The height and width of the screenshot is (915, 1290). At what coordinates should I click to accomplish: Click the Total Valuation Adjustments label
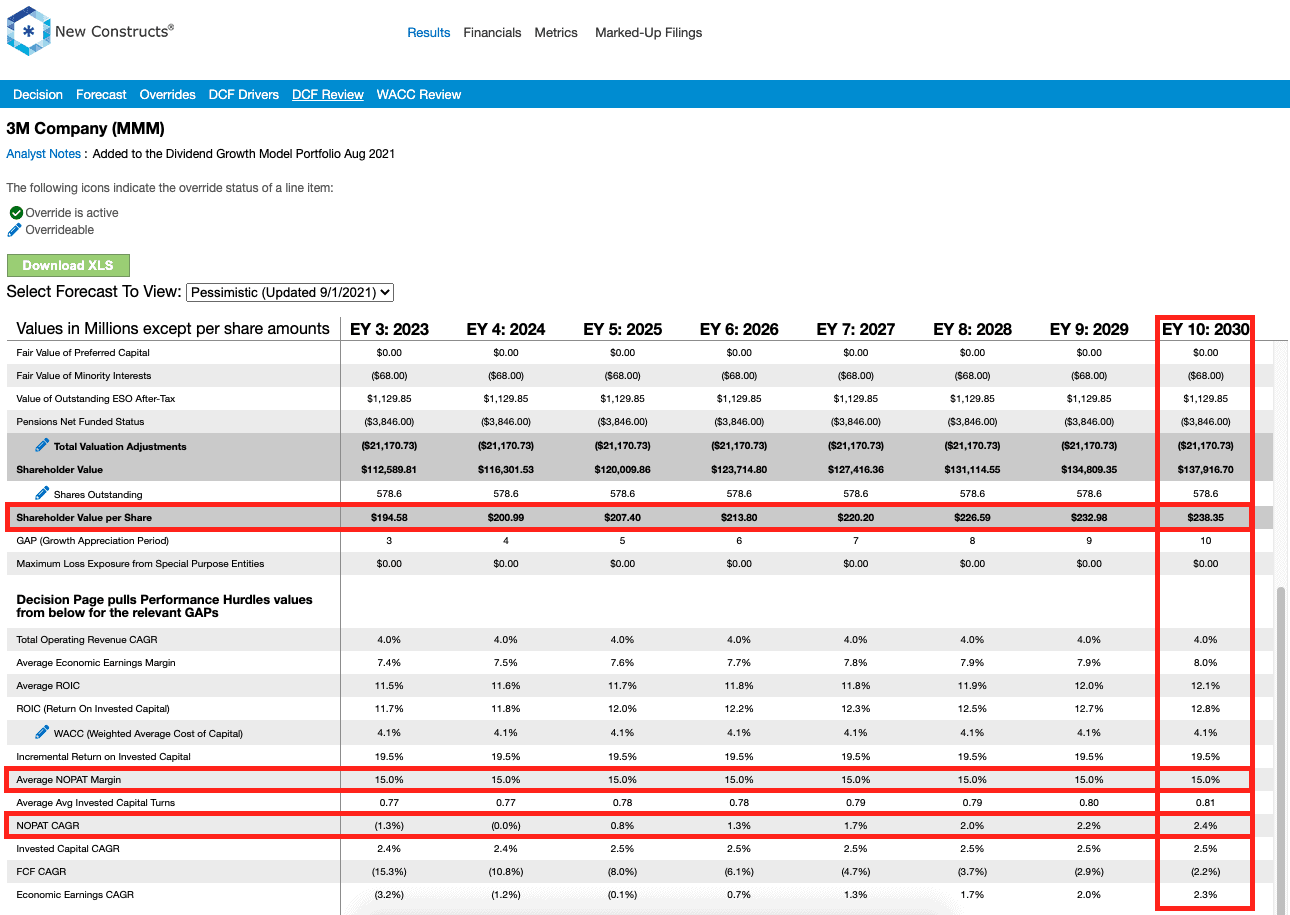point(120,446)
